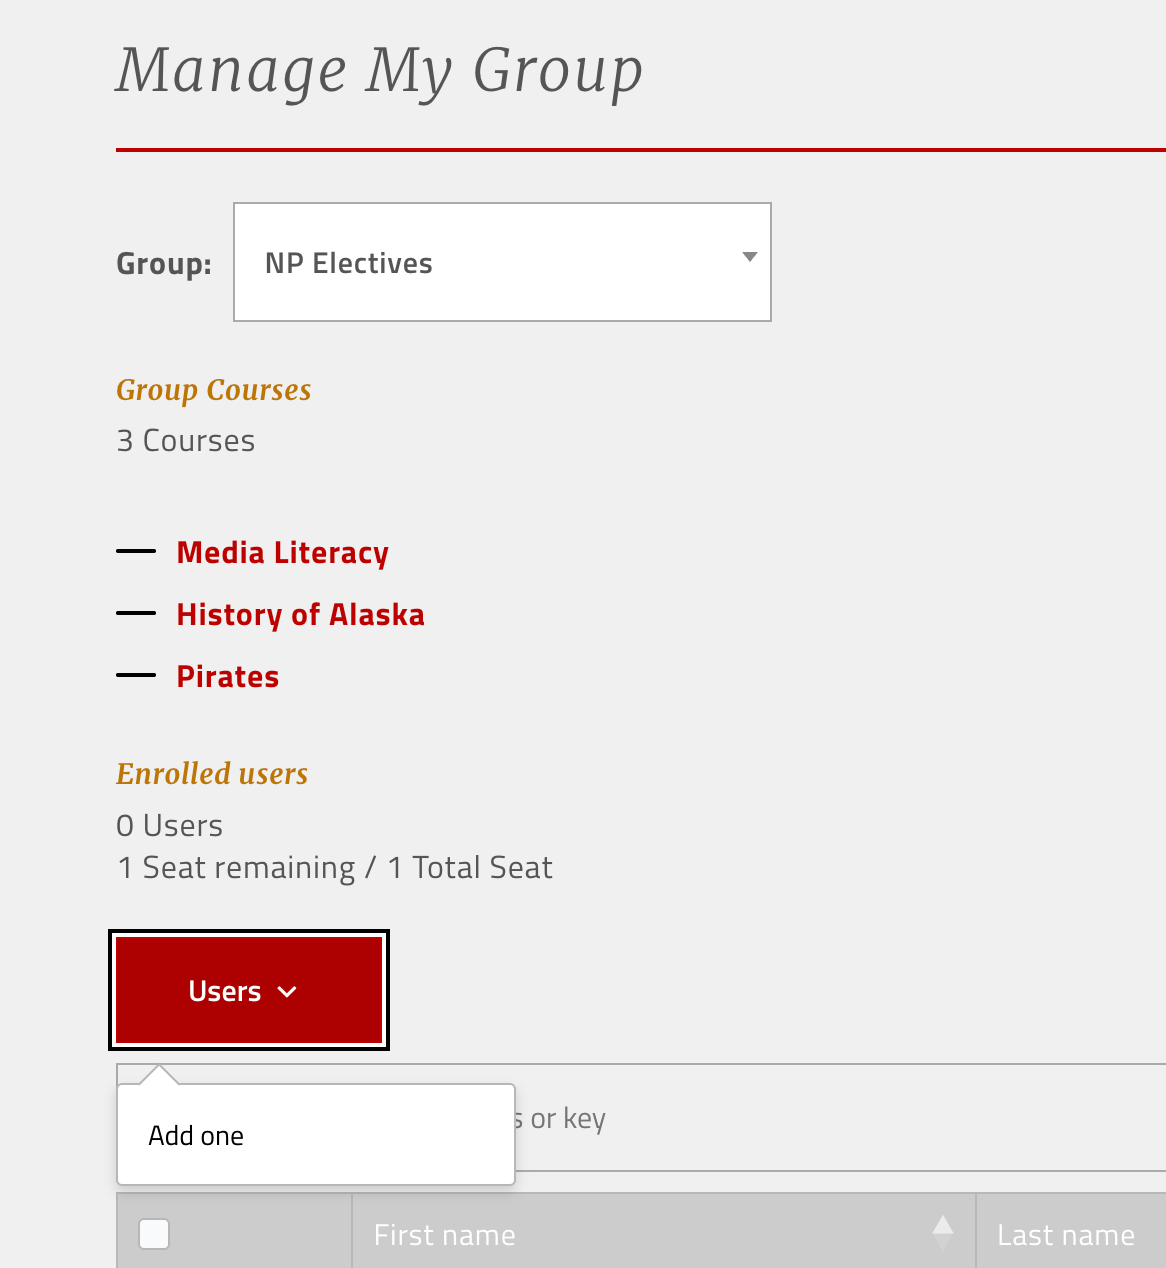Sort the table by First name column

point(663,1234)
